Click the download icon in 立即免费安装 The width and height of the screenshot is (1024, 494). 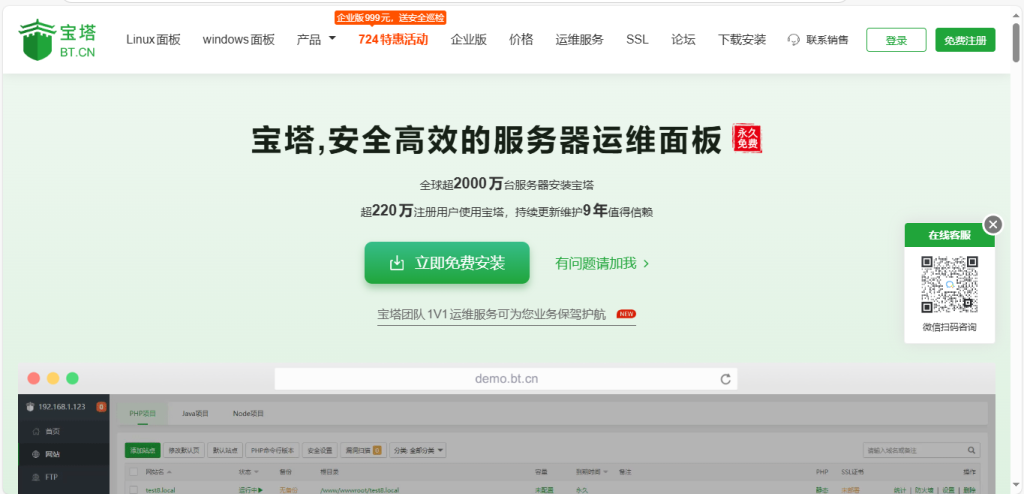pyautogui.click(x=396, y=263)
